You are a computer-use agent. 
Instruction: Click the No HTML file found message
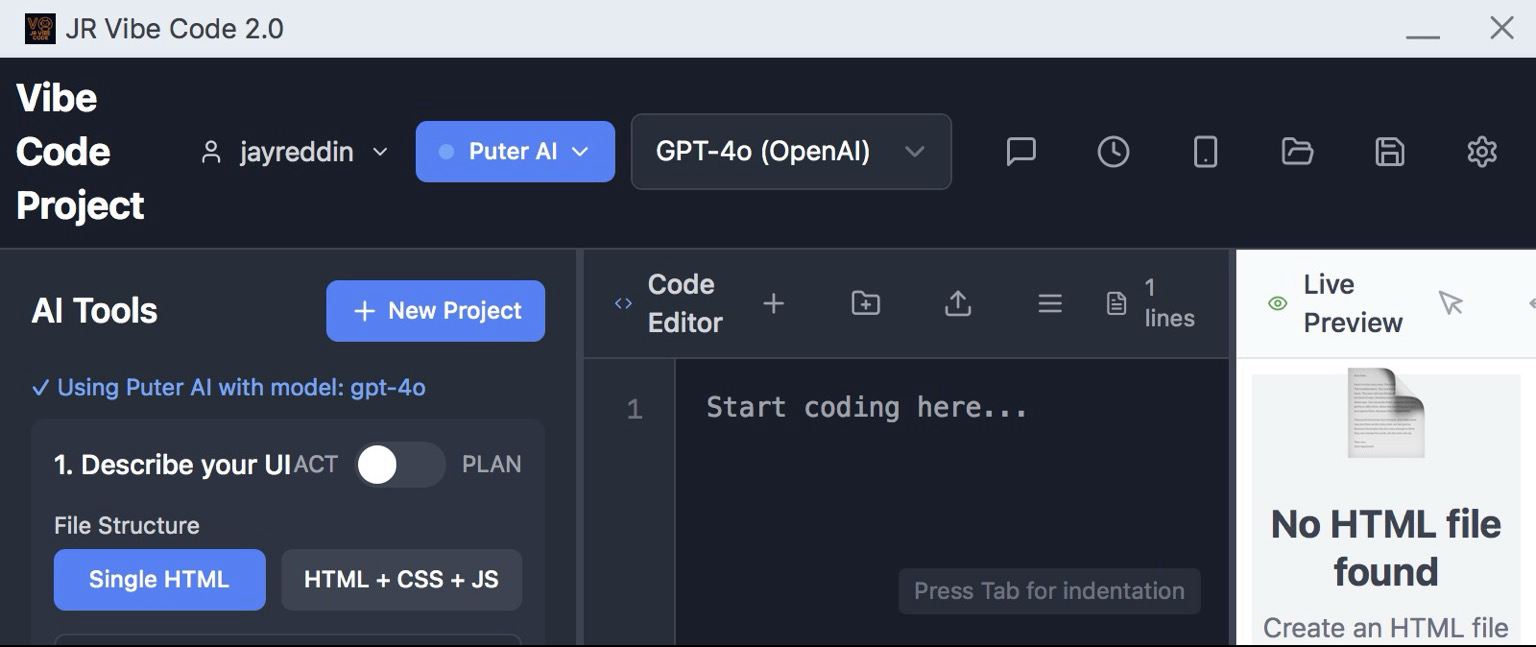[x=1386, y=548]
